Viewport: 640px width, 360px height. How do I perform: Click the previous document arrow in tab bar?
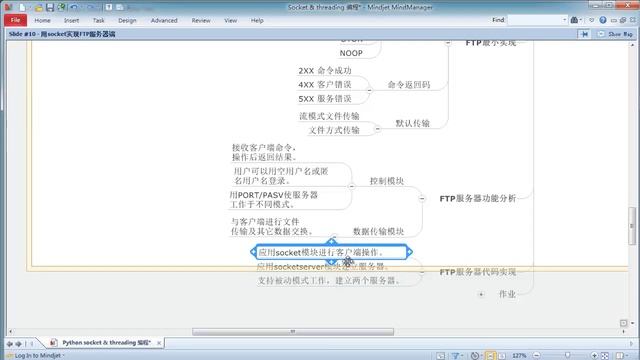[10, 344]
